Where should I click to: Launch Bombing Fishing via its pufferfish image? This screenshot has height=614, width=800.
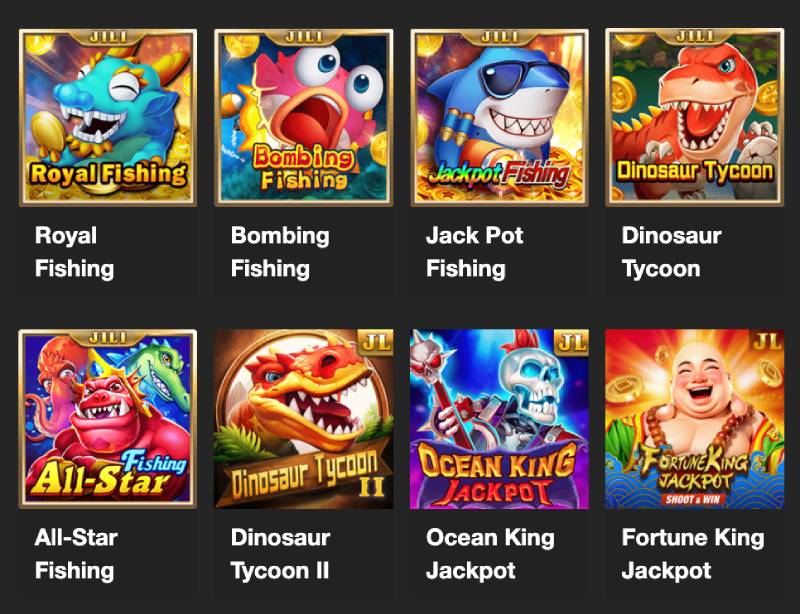point(304,117)
